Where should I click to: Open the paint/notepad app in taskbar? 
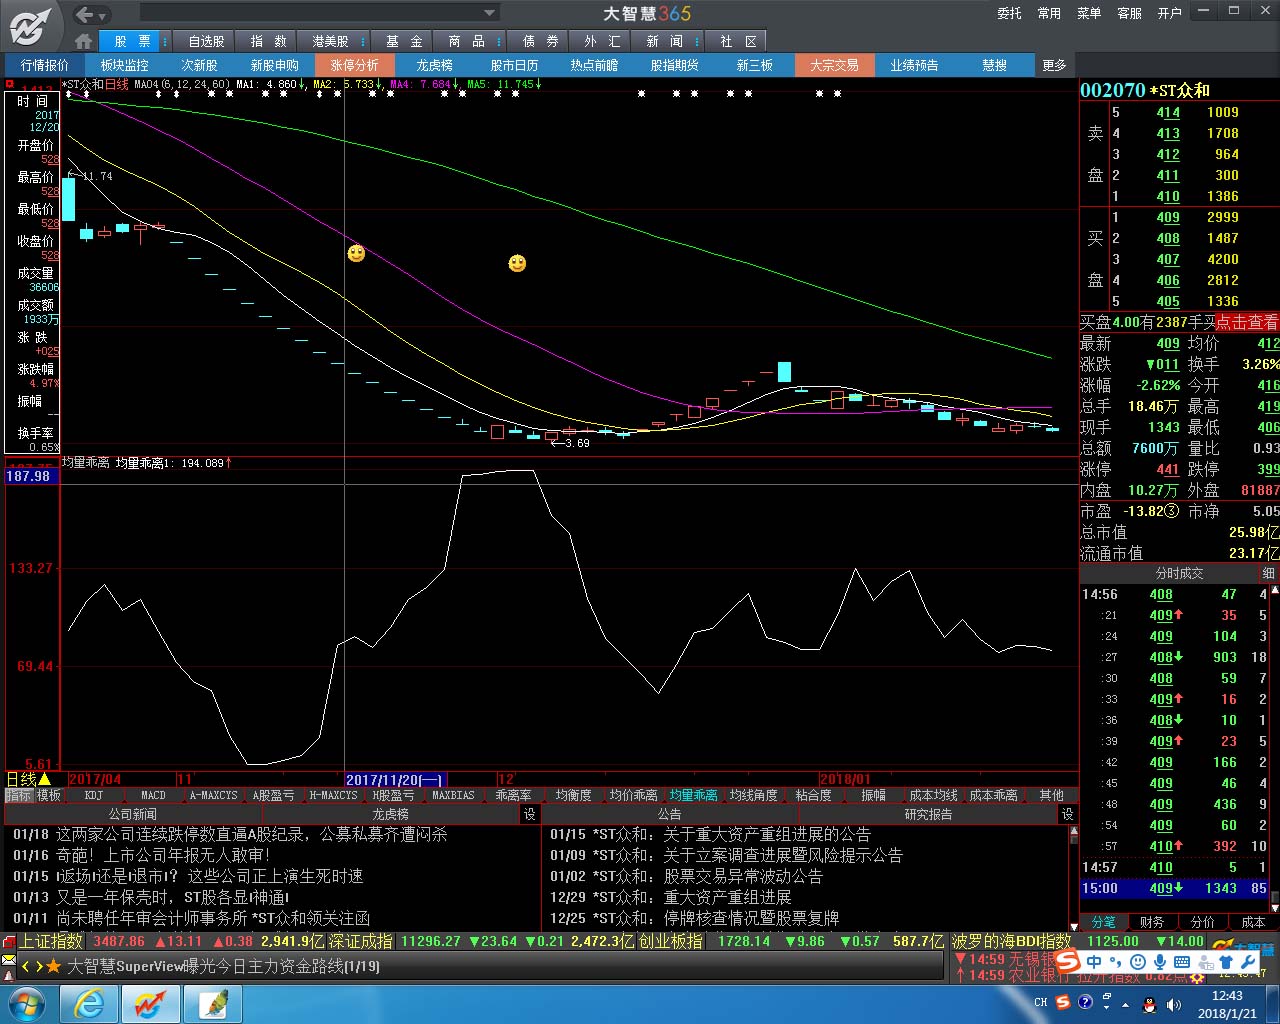213,1003
